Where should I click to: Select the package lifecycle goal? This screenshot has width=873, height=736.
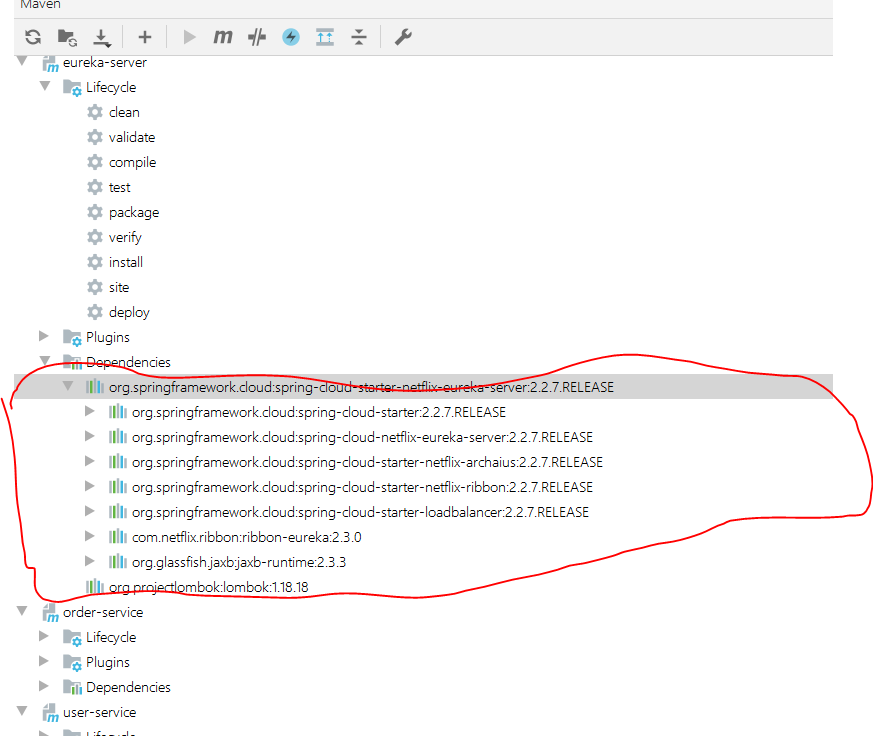coord(134,213)
